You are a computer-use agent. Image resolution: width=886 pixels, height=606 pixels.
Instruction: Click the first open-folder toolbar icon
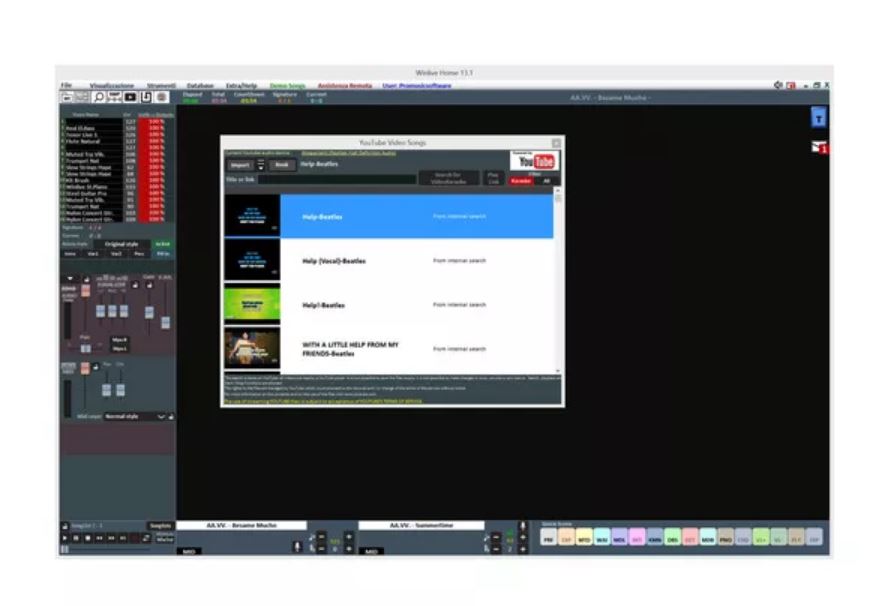click(x=67, y=97)
